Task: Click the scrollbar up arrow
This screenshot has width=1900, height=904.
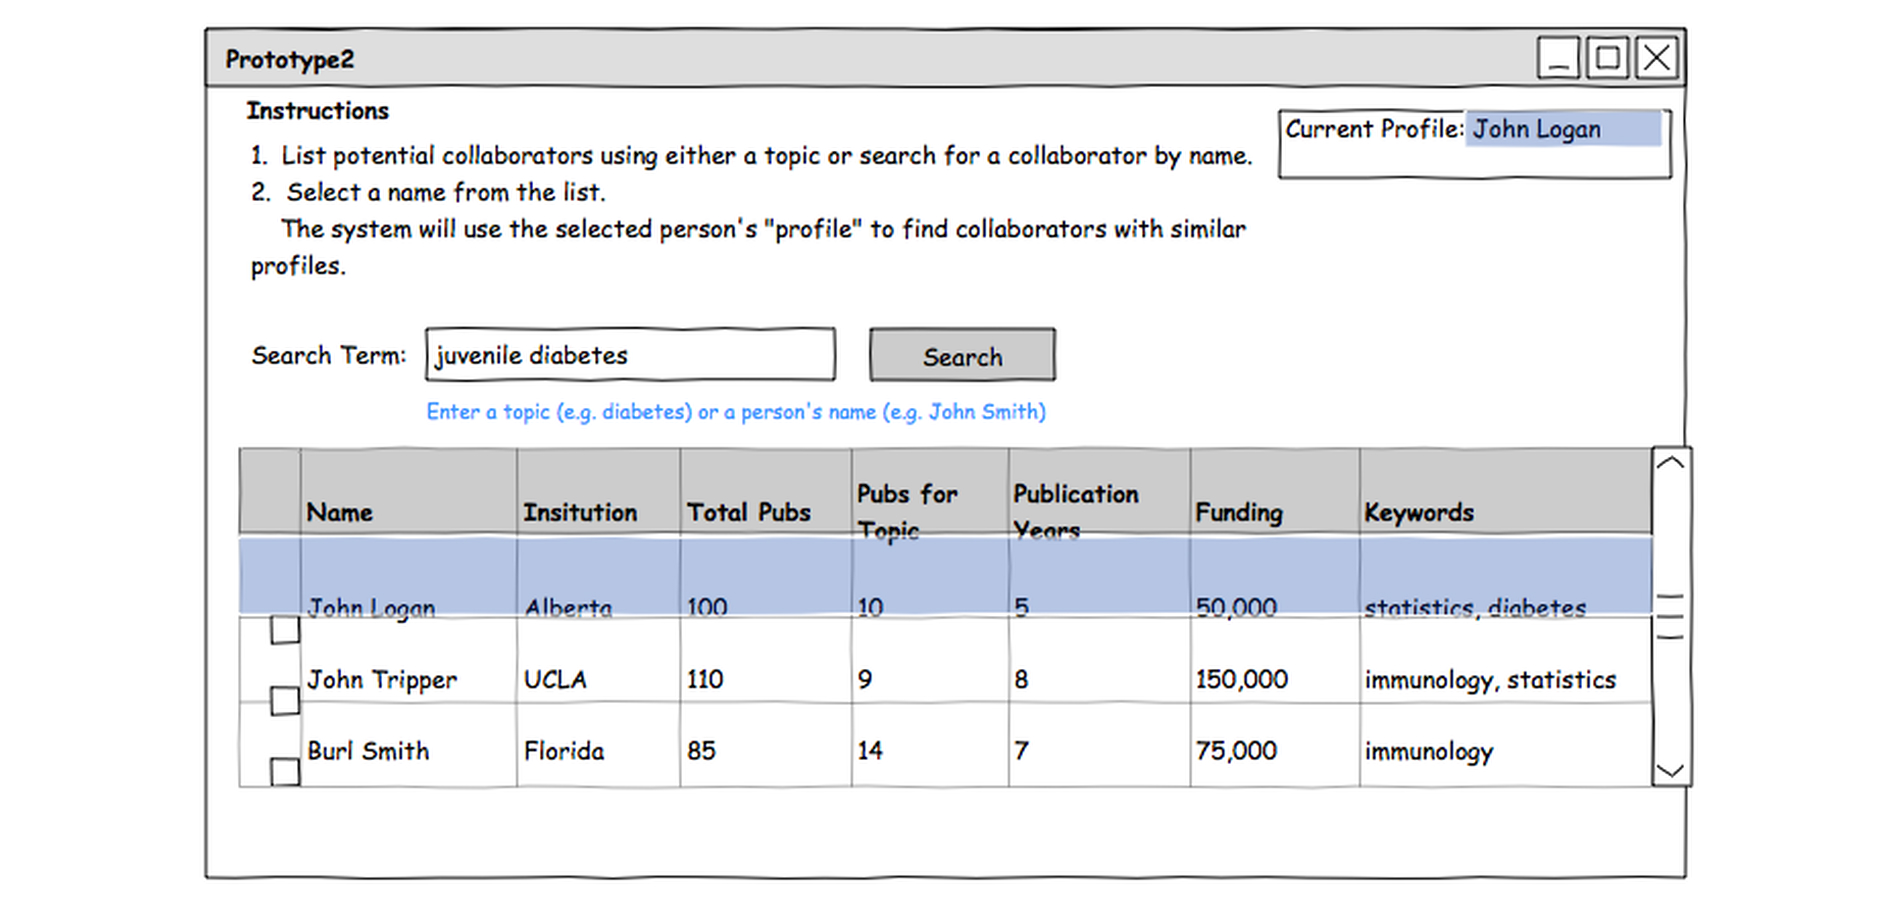Action: tap(1670, 463)
